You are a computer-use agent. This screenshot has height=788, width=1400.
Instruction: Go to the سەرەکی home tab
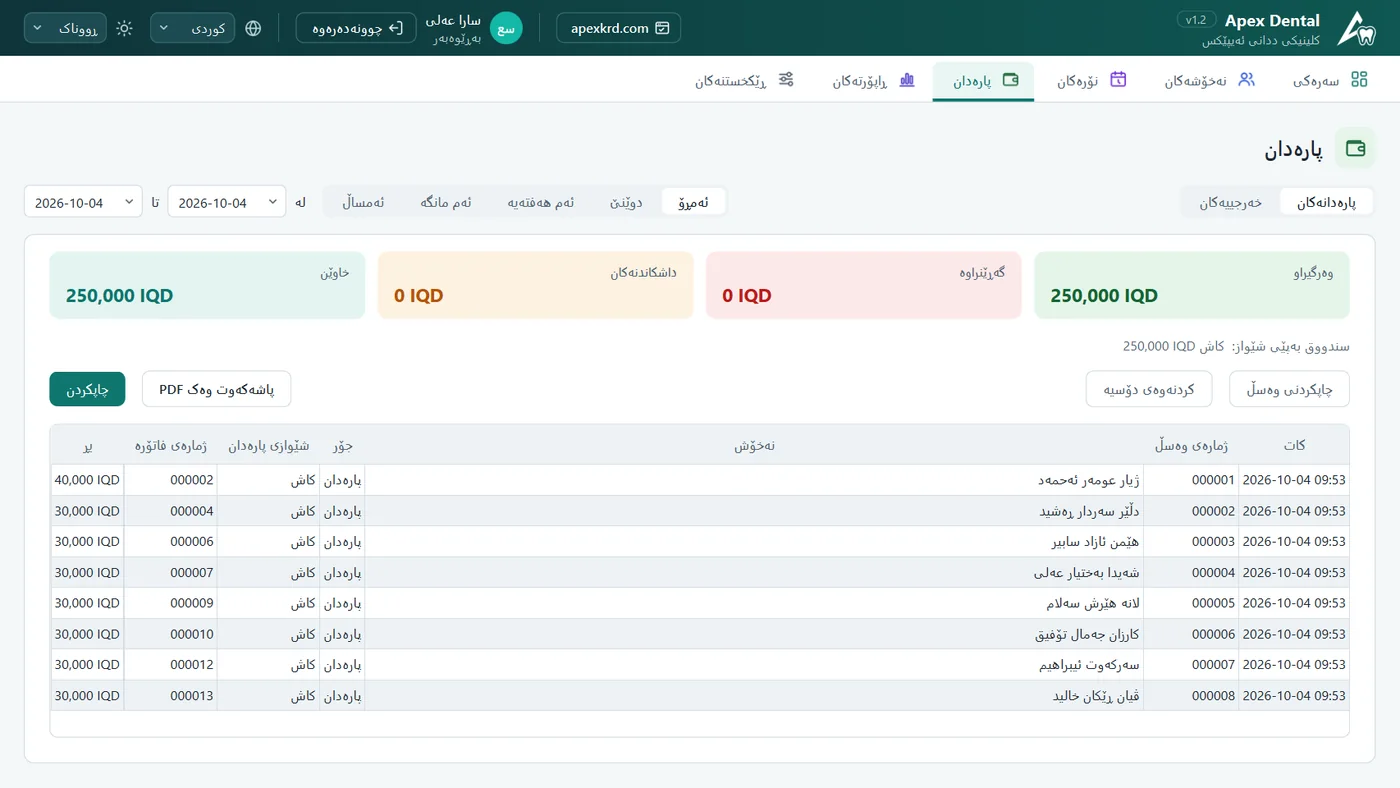click(1330, 80)
